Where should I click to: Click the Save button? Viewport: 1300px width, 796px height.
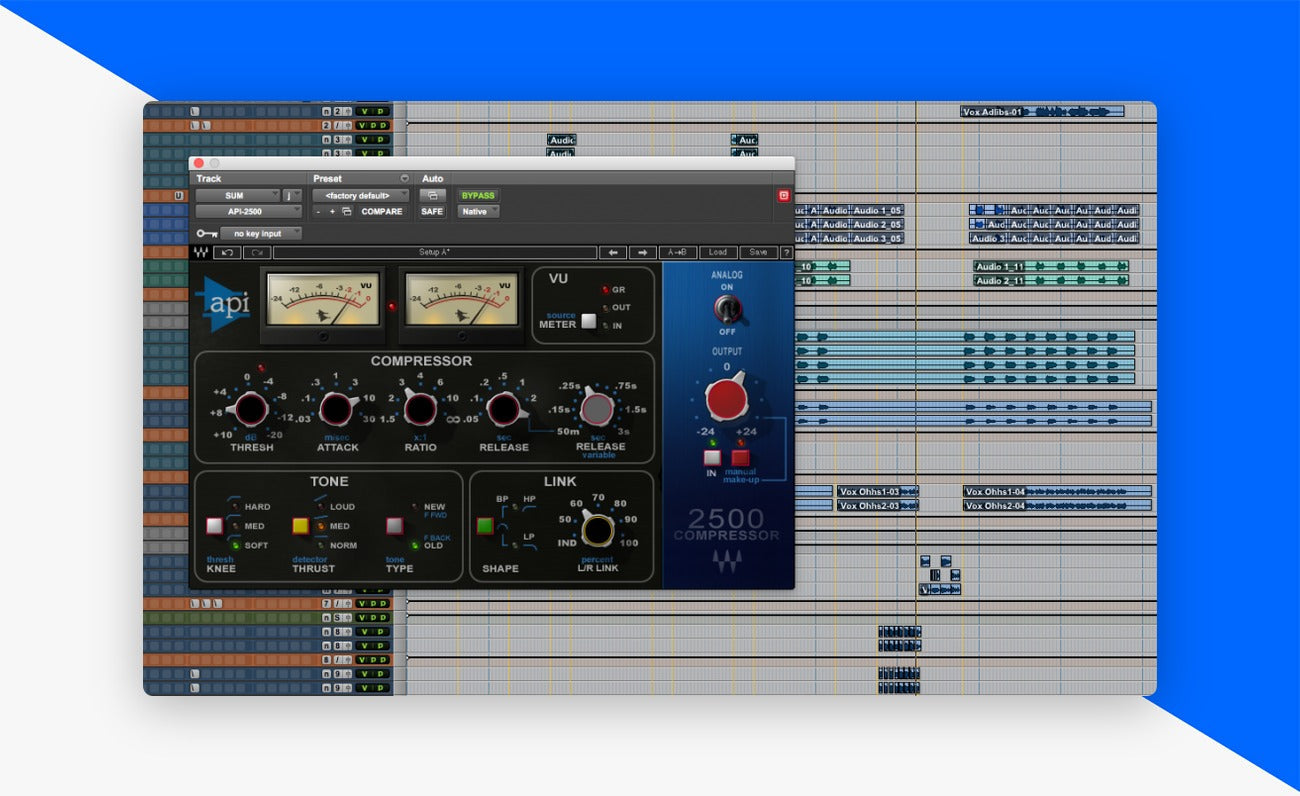[758, 253]
